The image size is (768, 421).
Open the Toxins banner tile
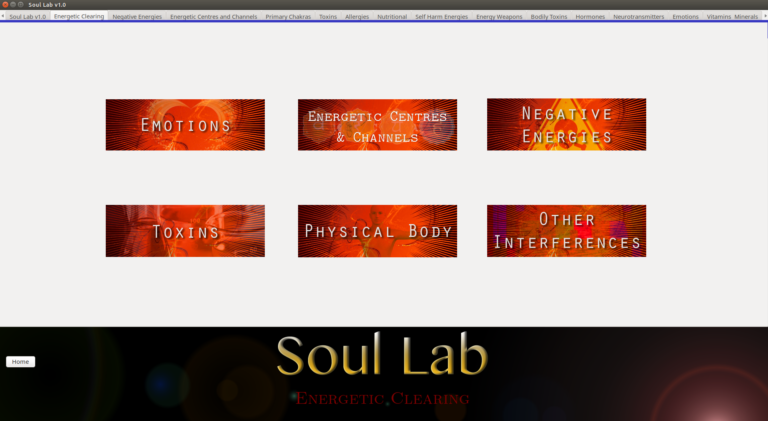point(185,231)
